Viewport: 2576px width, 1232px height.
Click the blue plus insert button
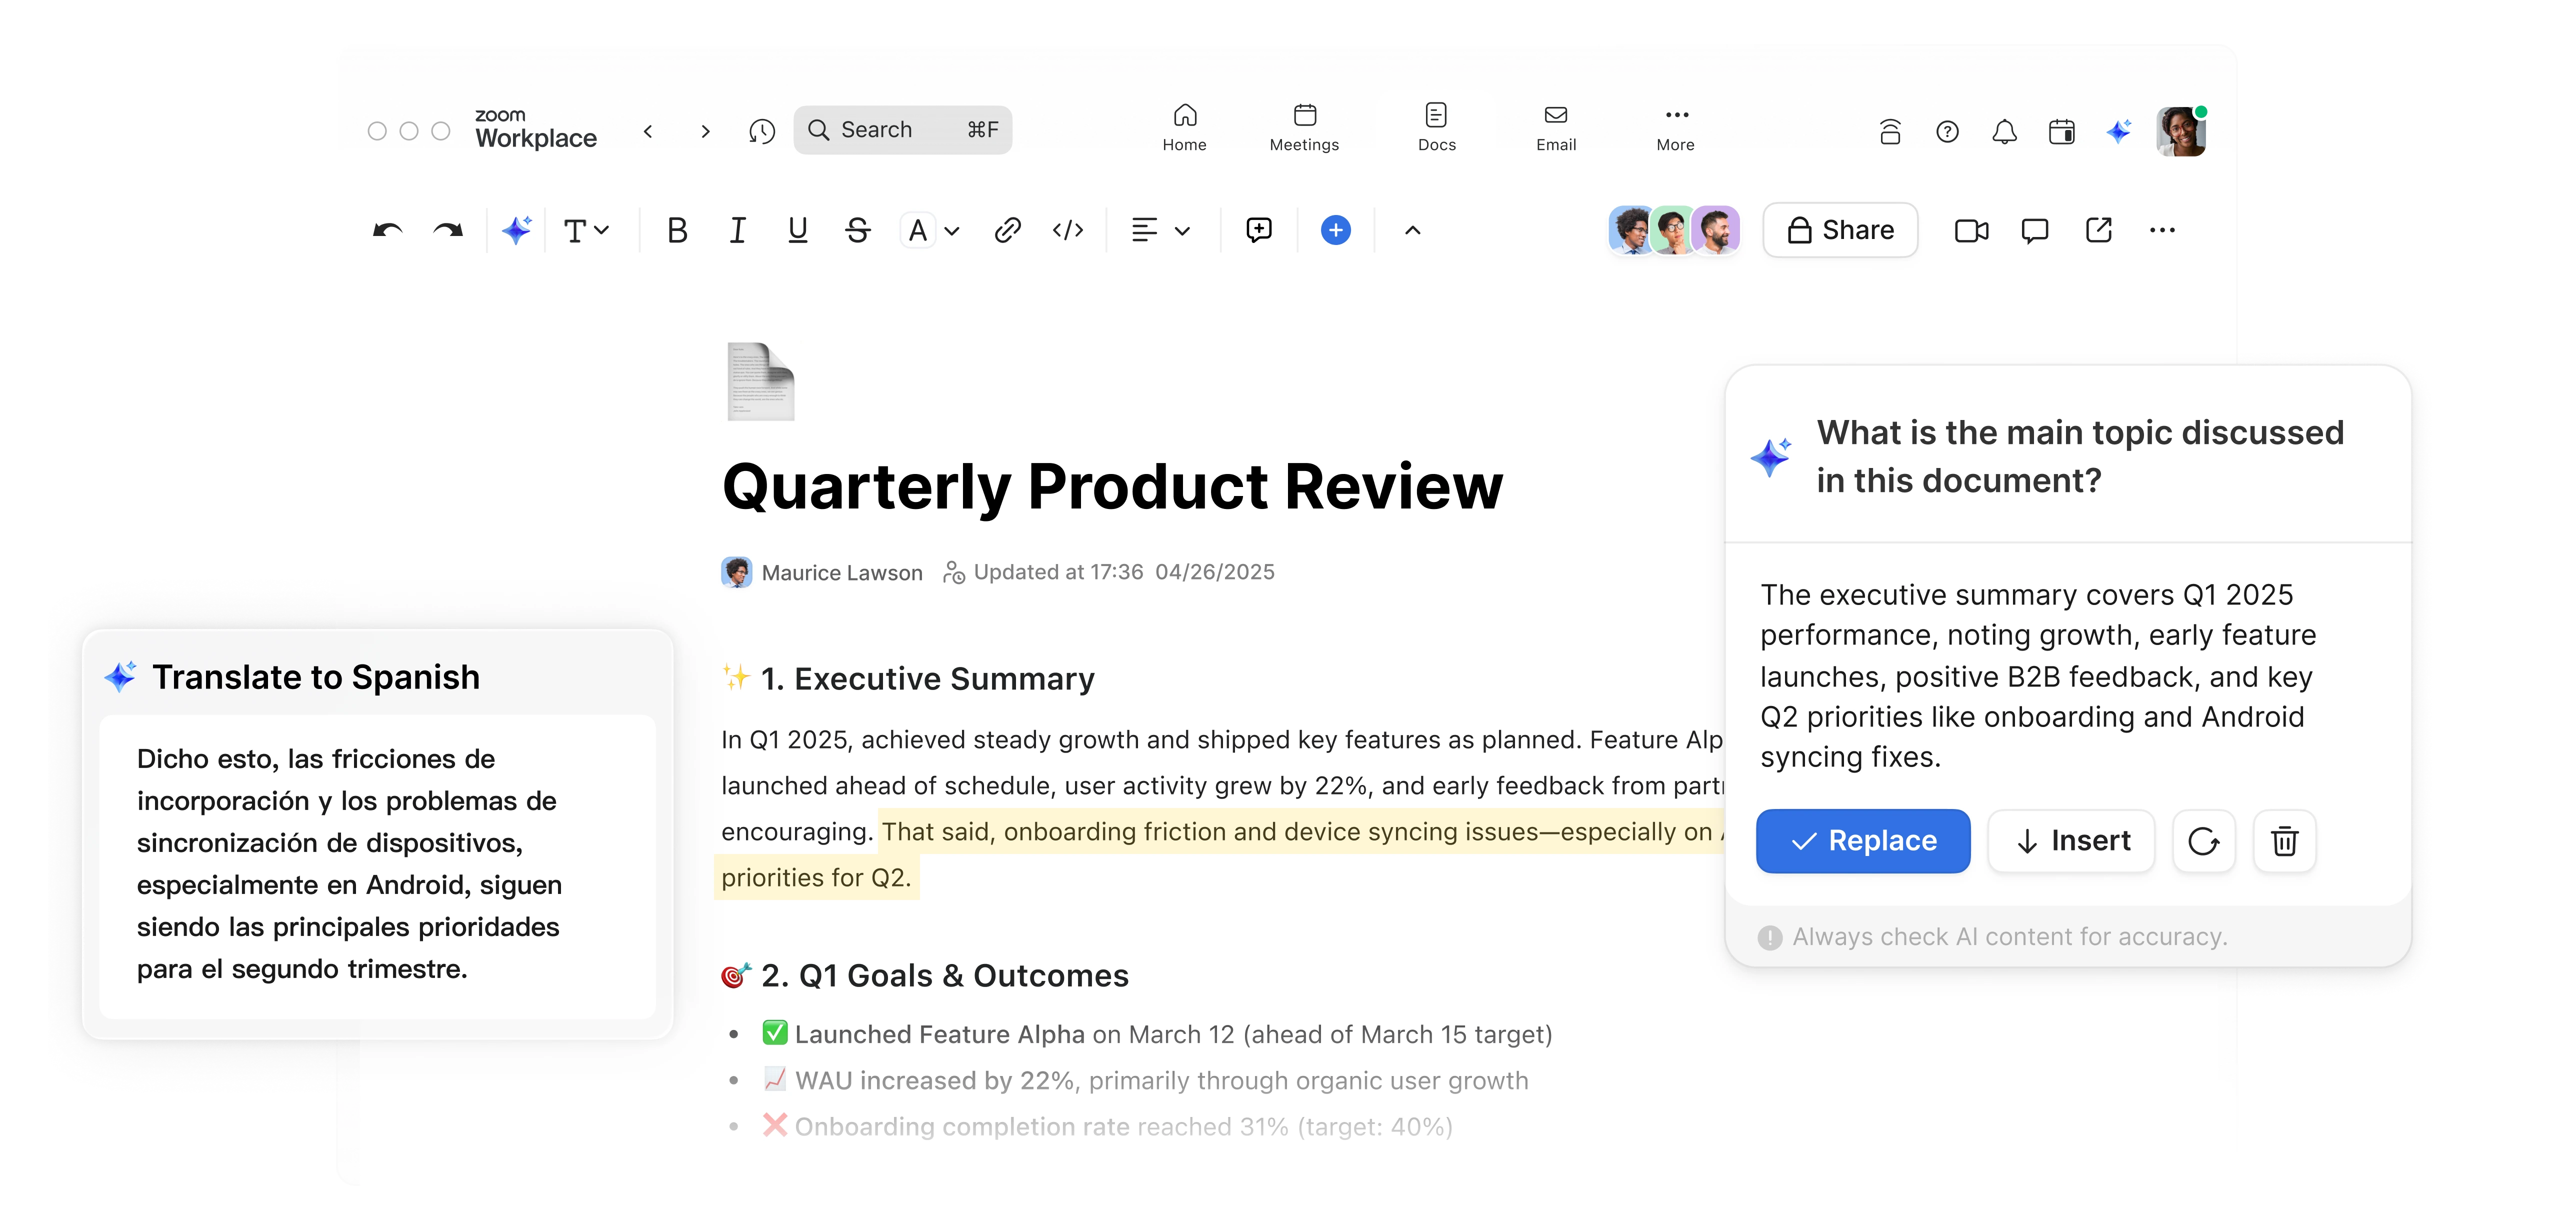tap(1335, 230)
